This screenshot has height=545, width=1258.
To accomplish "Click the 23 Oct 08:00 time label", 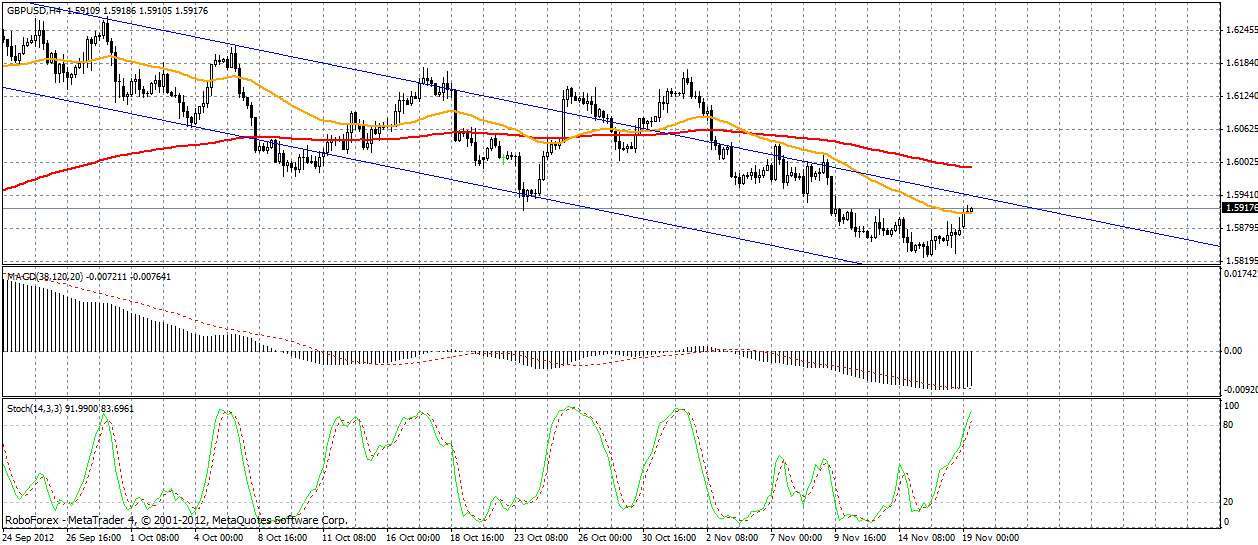I will click(x=542, y=538).
